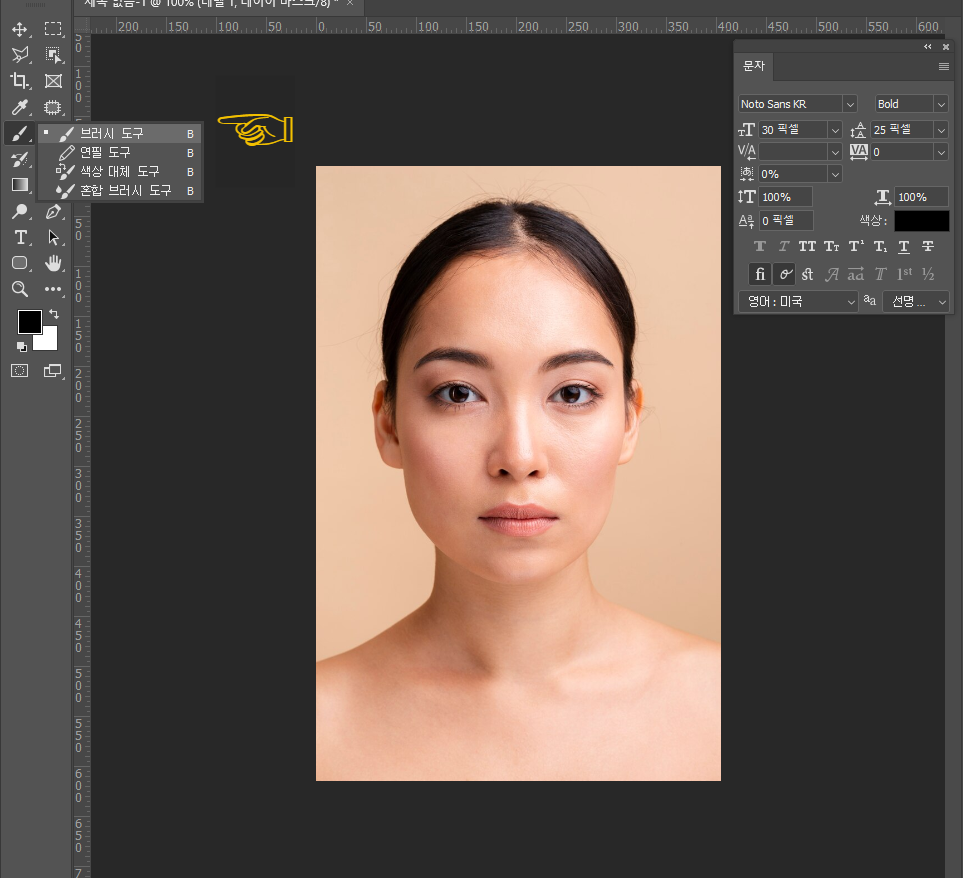The width and height of the screenshot is (963, 878).
Task: Toggle Underline text style
Action: pos(903,247)
